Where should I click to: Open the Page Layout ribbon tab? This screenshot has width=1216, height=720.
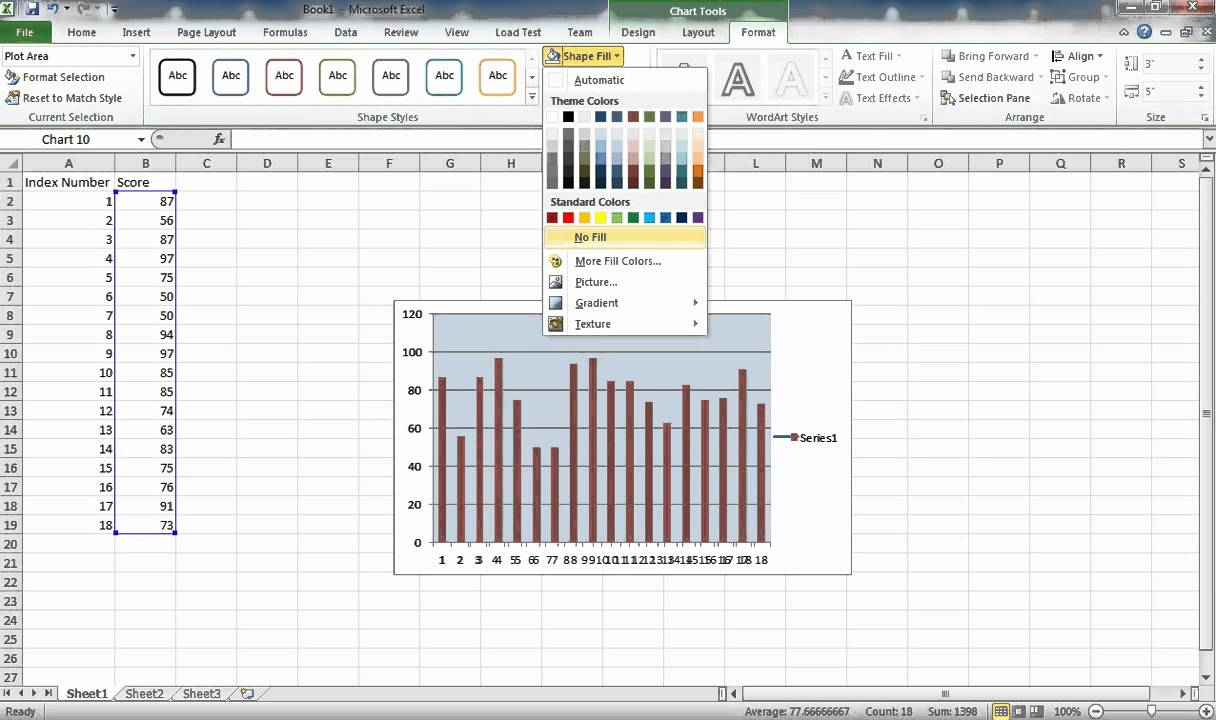pyautogui.click(x=206, y=32)
